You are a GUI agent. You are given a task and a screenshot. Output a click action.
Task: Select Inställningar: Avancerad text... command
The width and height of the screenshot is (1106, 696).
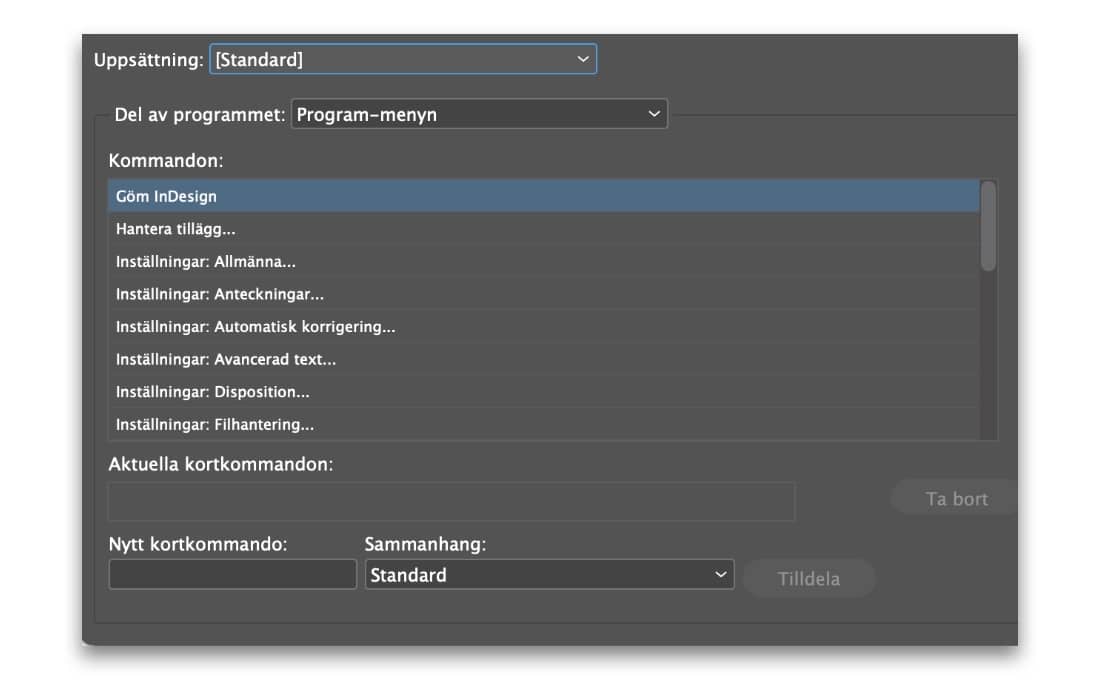click(543, 360)
